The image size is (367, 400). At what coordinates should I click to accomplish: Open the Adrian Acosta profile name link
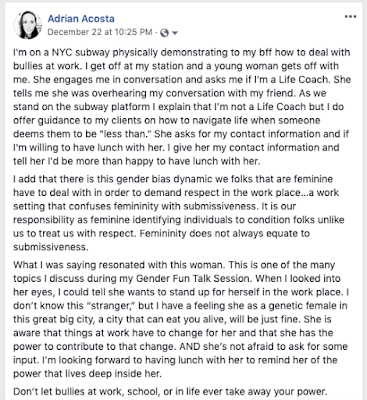coord(81,18)
